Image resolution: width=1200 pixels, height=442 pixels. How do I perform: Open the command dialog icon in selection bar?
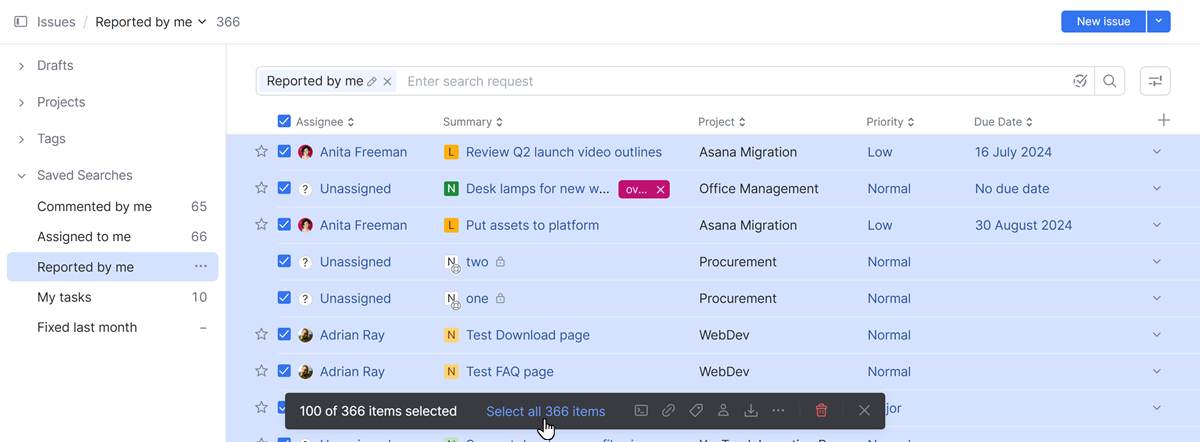(641, 411)
